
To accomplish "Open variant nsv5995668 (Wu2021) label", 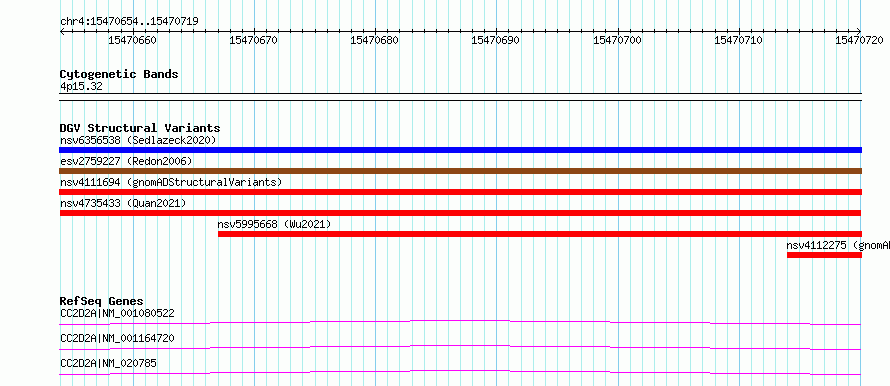I will 274,224.
